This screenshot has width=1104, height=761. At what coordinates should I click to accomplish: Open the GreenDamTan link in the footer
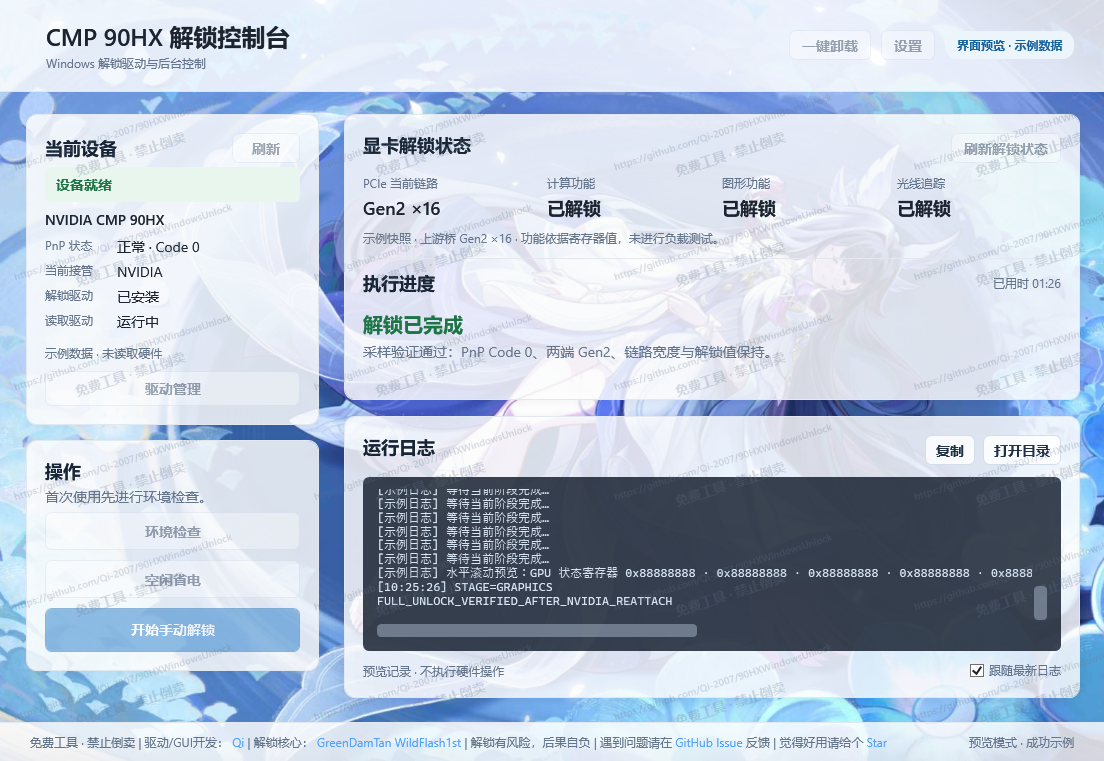tap(353, 743)
